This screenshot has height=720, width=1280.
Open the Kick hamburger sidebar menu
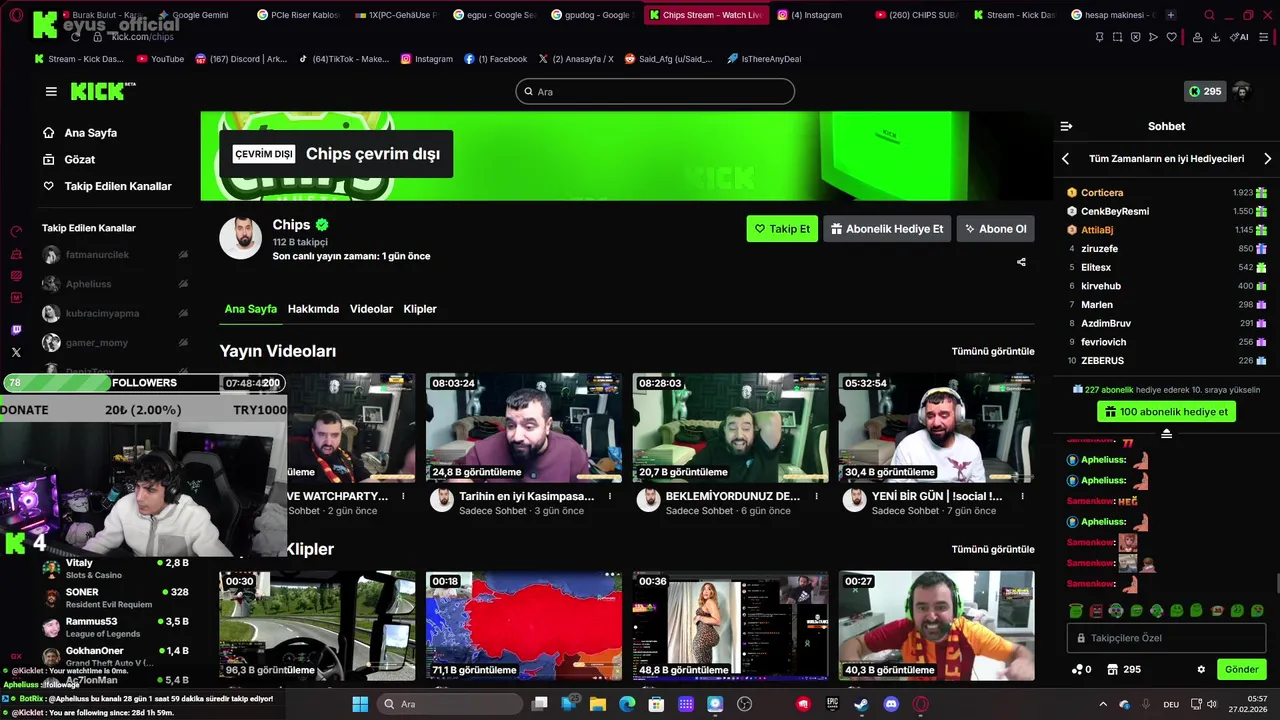(x=51, y=91)
